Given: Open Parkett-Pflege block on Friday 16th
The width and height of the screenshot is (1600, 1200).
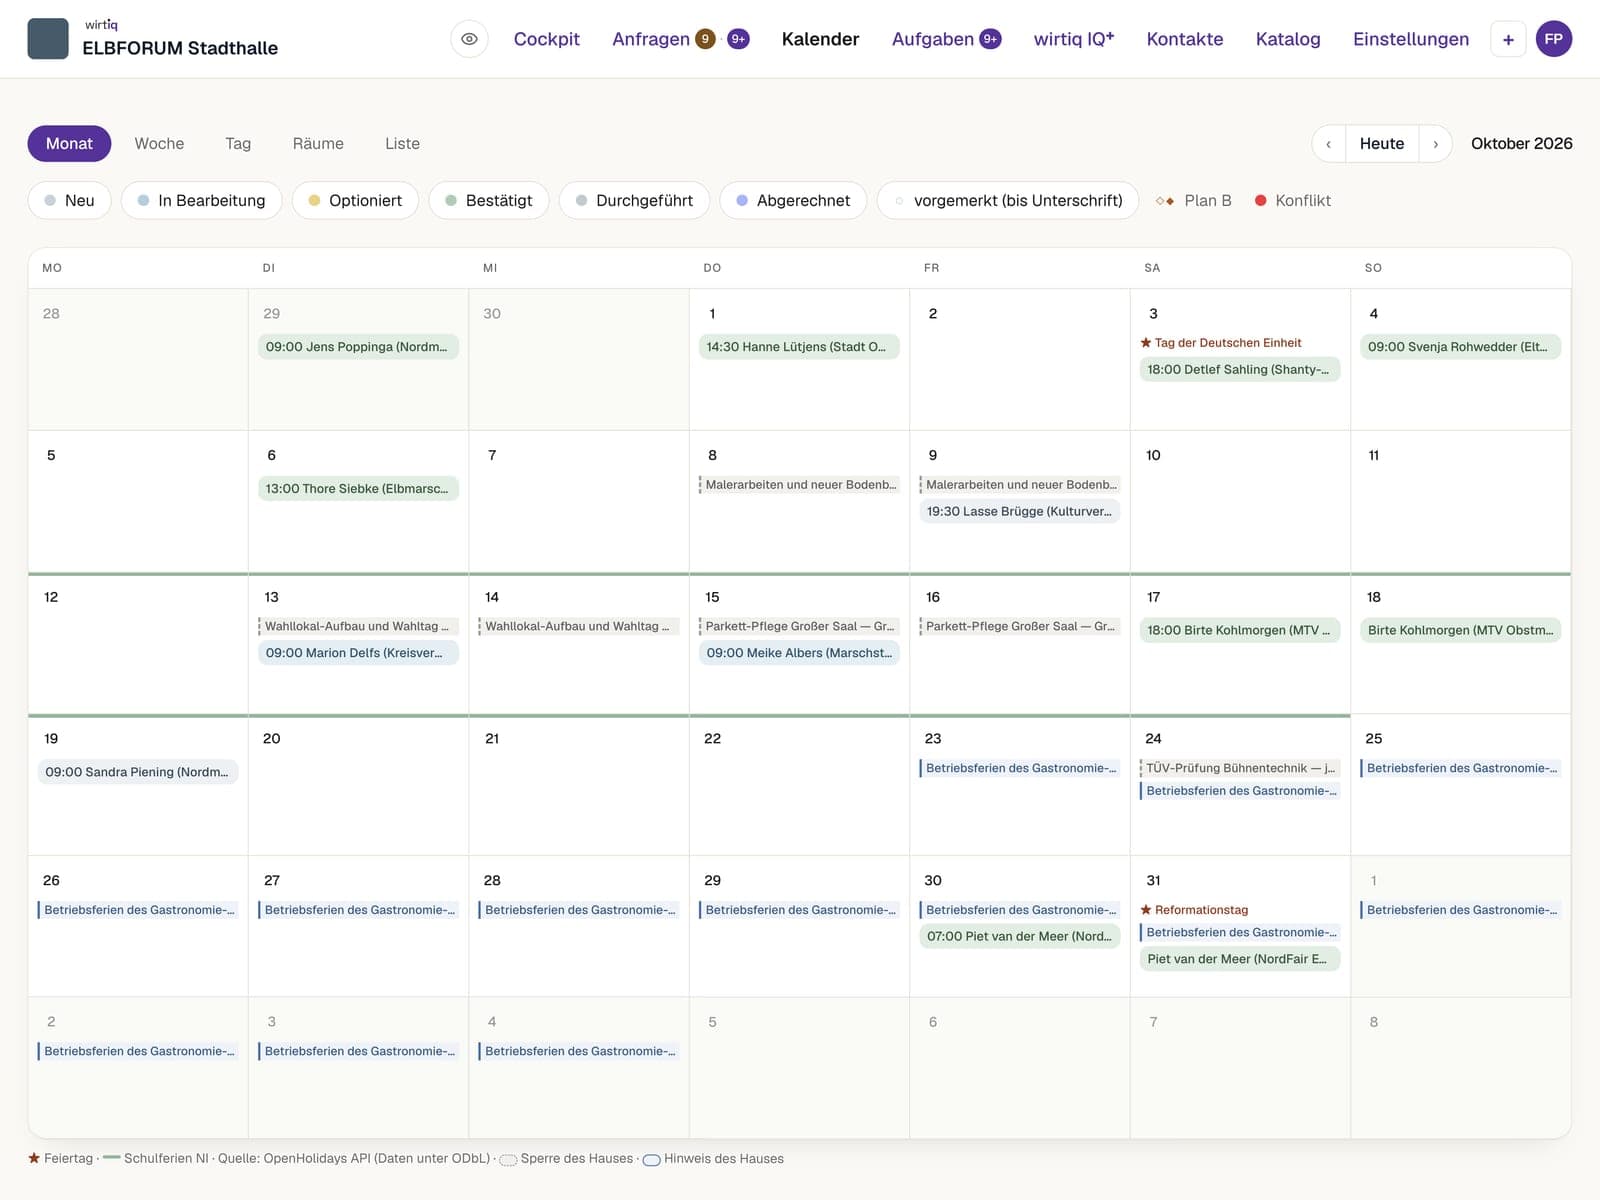Looking at the screenshot, I should [x=1019, y=626].
